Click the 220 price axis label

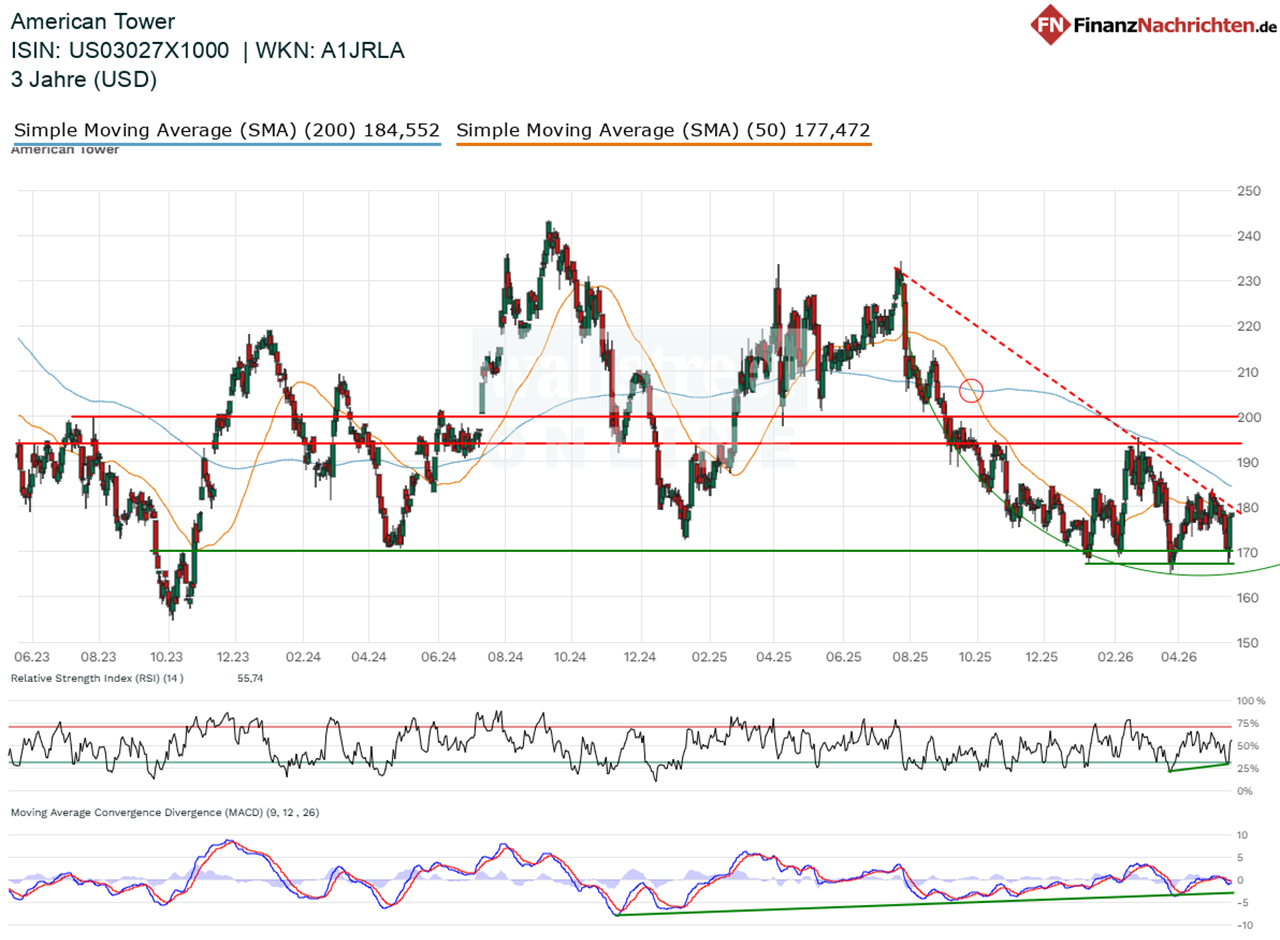1248,326
